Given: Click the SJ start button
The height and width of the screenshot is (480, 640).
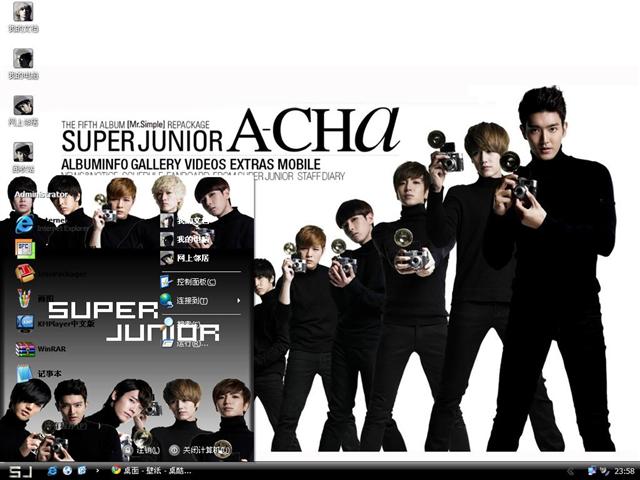Looking at the screenshot, I should click(x=21, y=471).
